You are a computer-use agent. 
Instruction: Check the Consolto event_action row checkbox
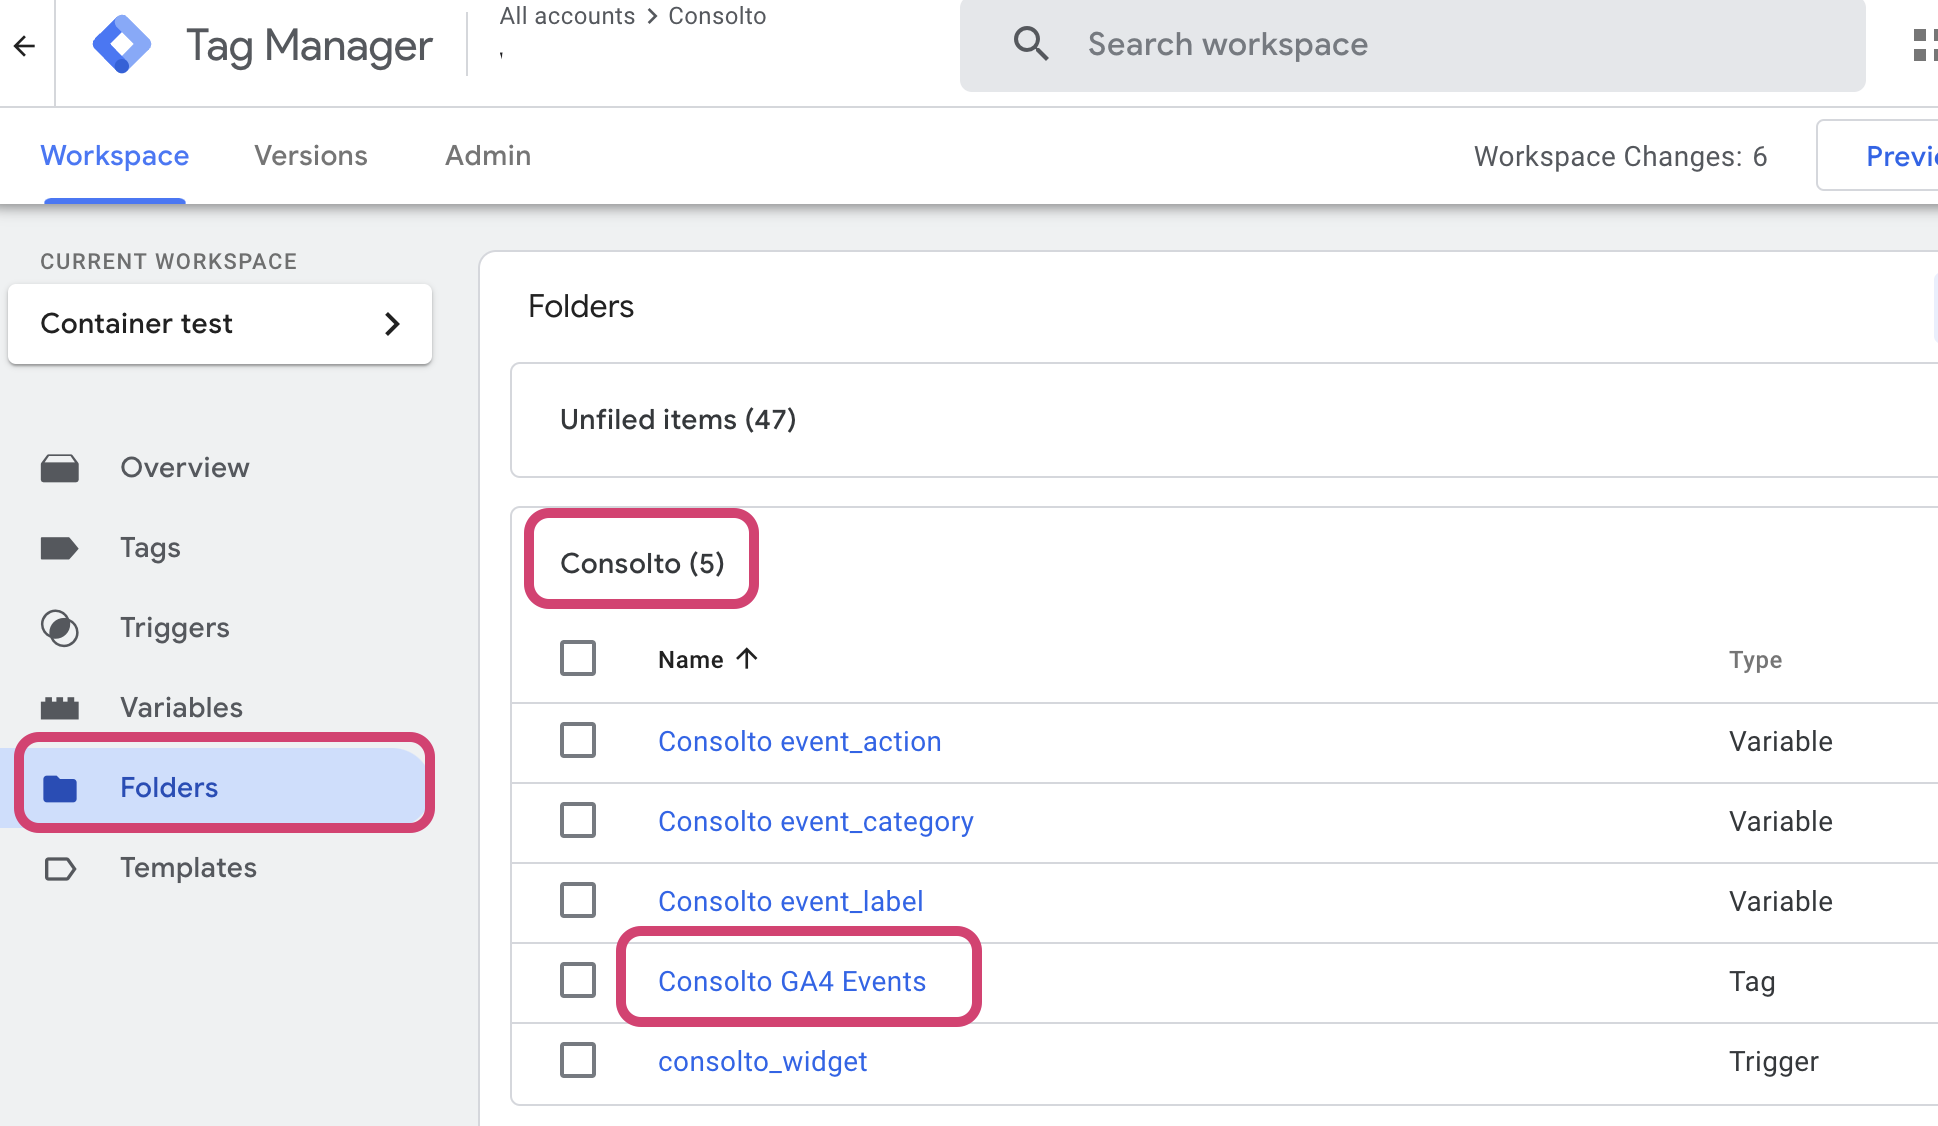pyautogui.click(x=578, y=740)
